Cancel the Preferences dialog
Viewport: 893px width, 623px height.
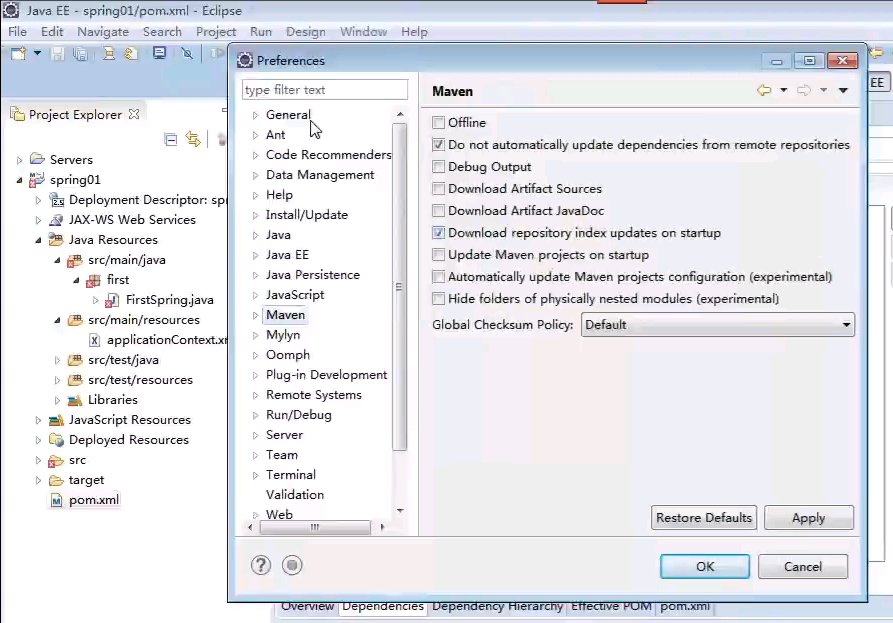pyautogui.click(x=803, y=567)
